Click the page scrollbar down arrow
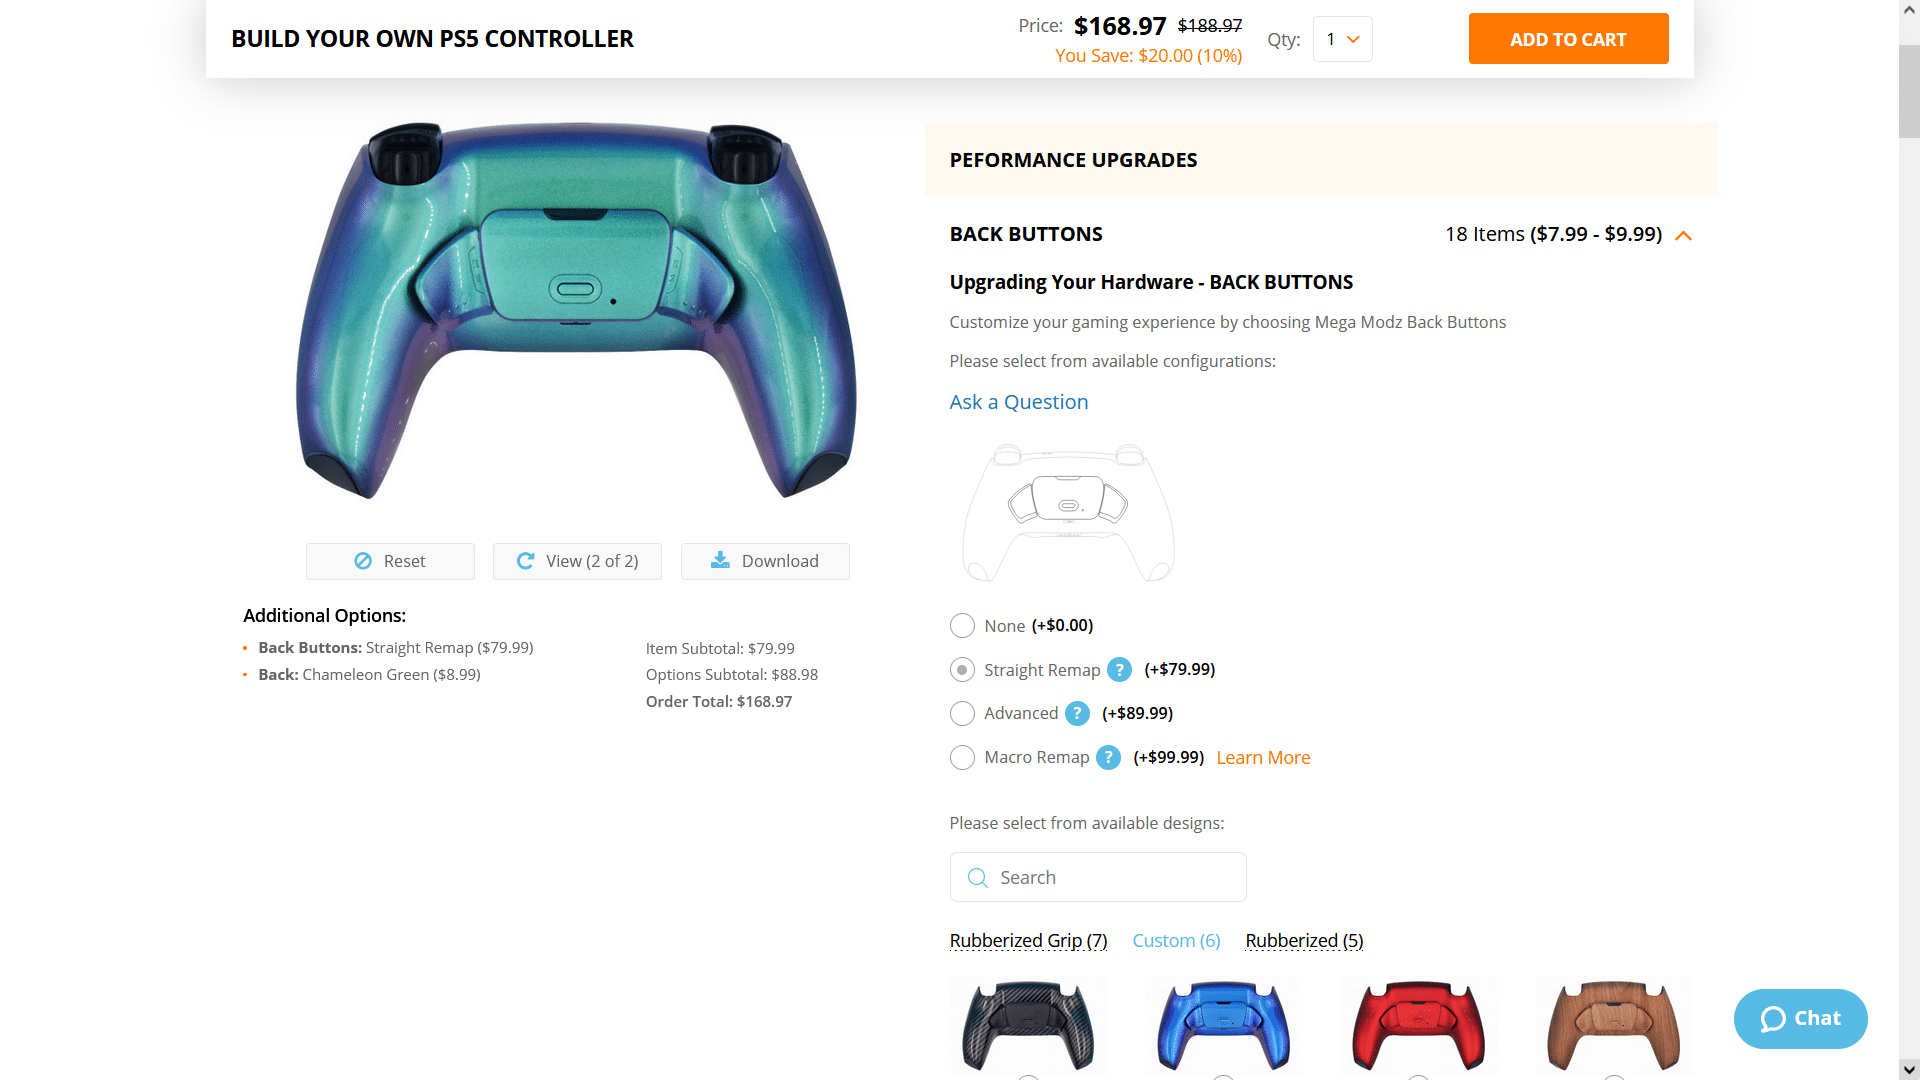Screen dimensions: 1920x1080 pyautogui.click(x=1909, y=1070)
